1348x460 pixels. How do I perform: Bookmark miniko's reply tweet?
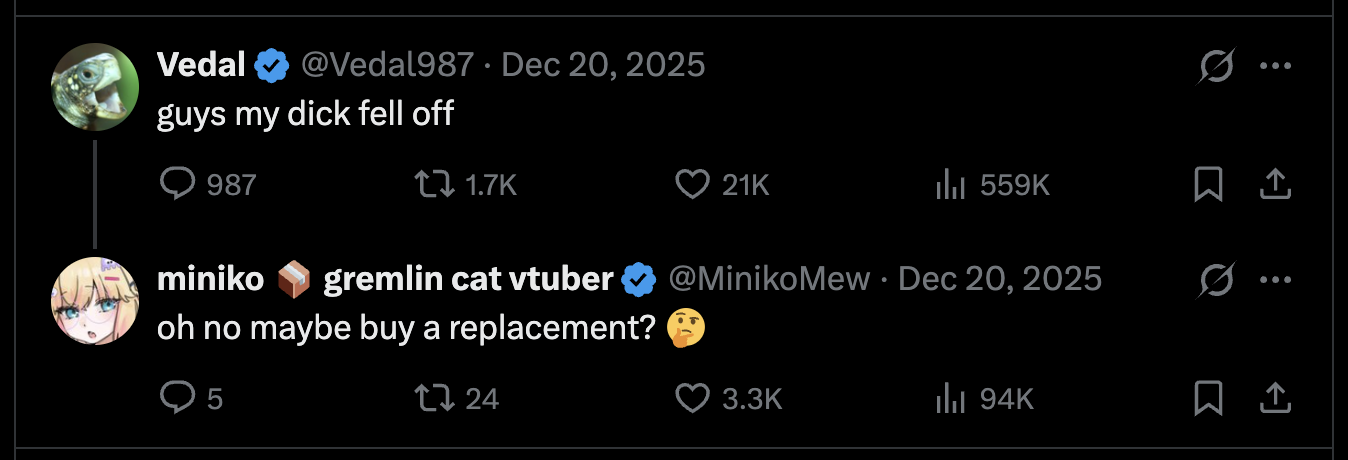click(1208, 399)
